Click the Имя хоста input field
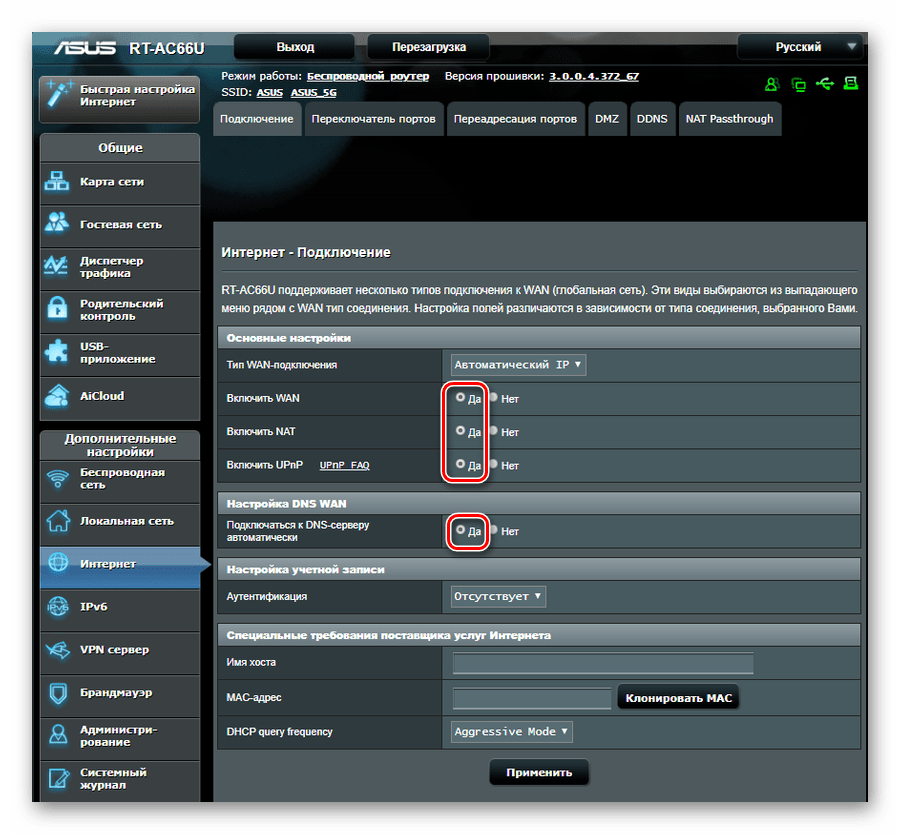The width and height of the screenshot is (900, 834). pos(603,663)
